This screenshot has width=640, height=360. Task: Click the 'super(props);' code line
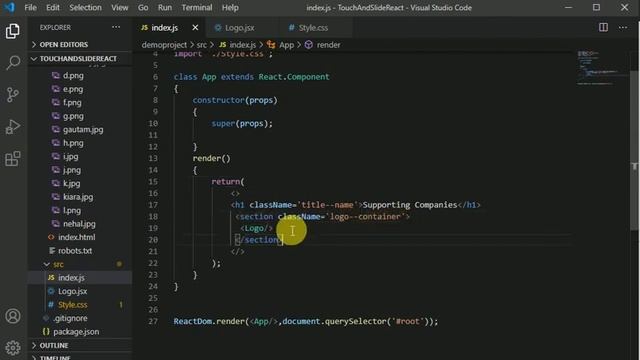pos(242,123)
